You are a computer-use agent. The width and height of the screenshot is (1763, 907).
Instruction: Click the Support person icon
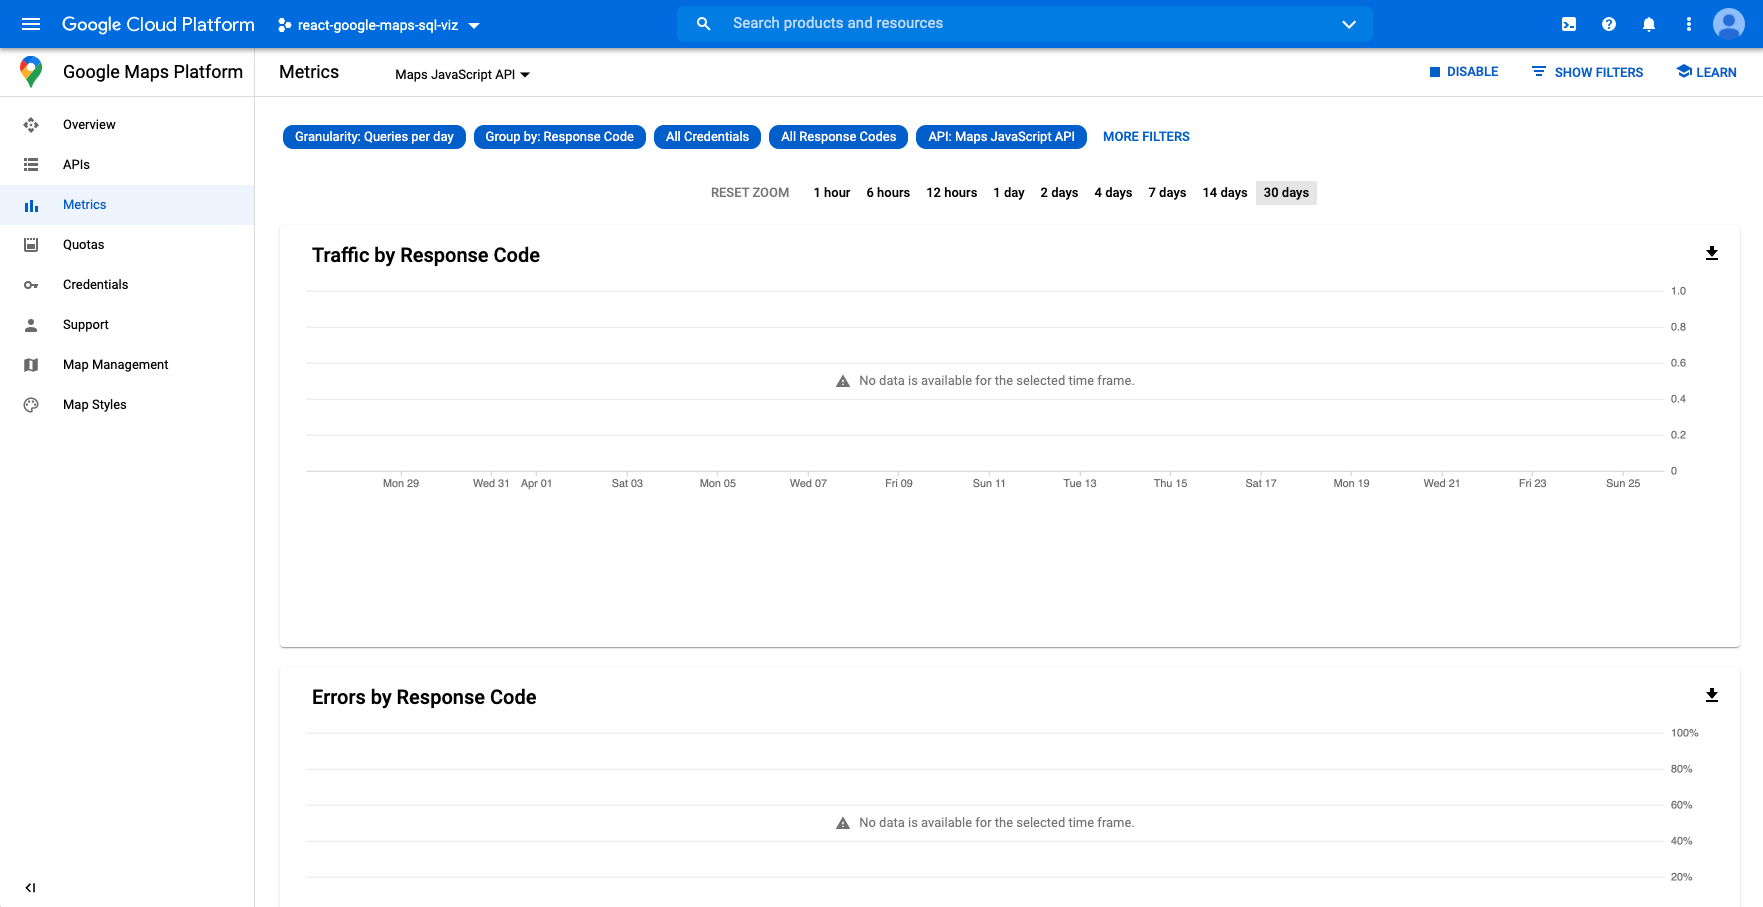point(31,325)
